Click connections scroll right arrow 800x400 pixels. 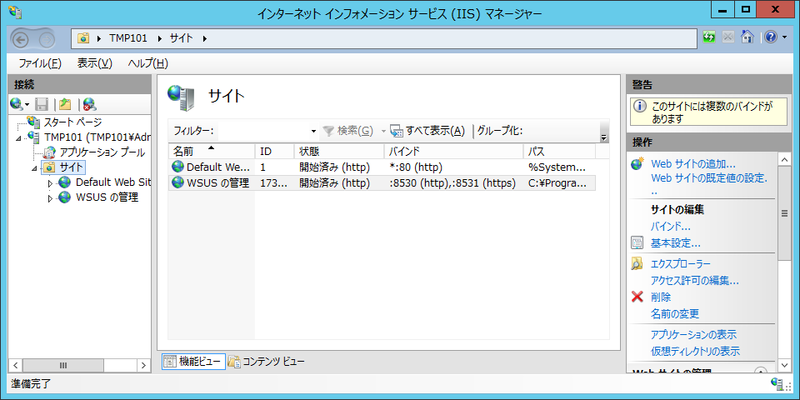(x=144, y=365)
